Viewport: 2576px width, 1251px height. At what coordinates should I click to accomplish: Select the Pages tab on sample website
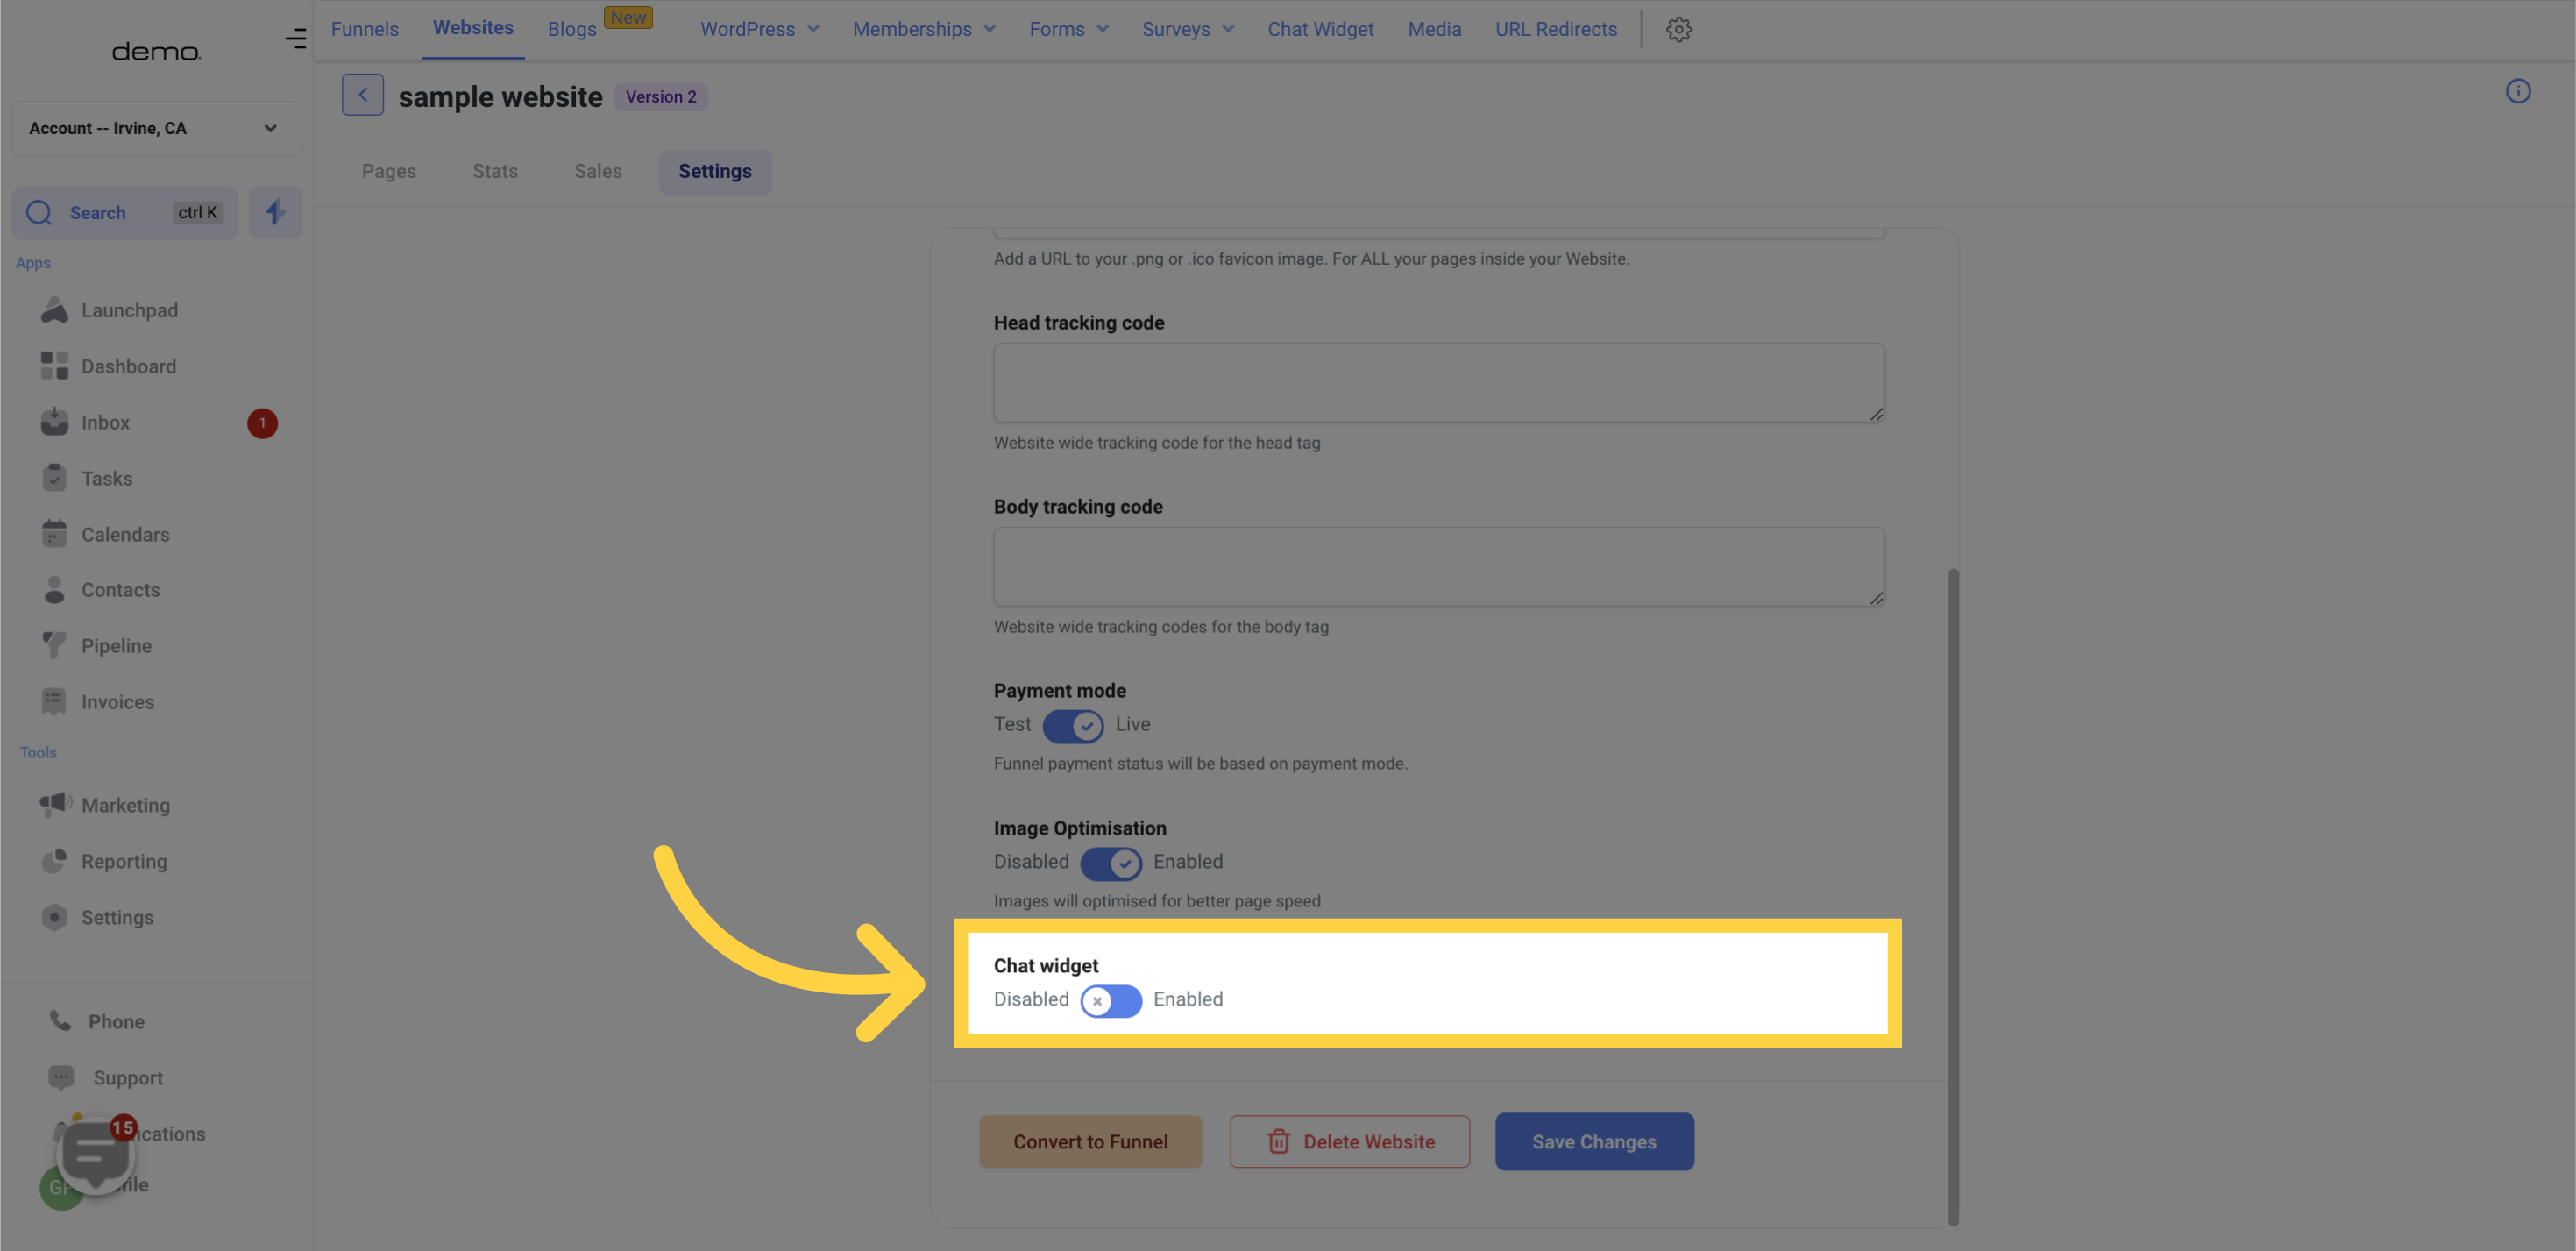(387, 171)
